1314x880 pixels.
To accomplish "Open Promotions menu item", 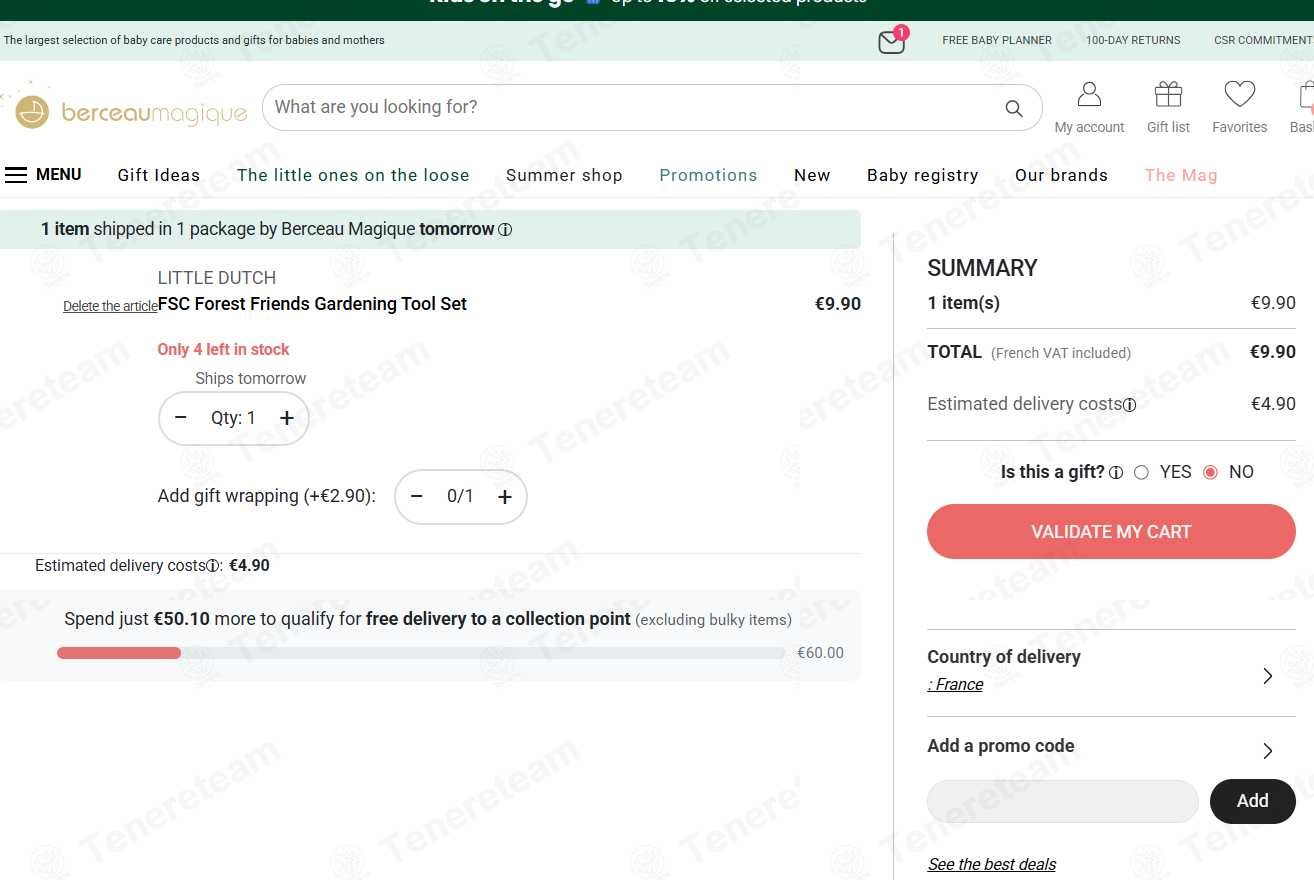I will 708,175.
